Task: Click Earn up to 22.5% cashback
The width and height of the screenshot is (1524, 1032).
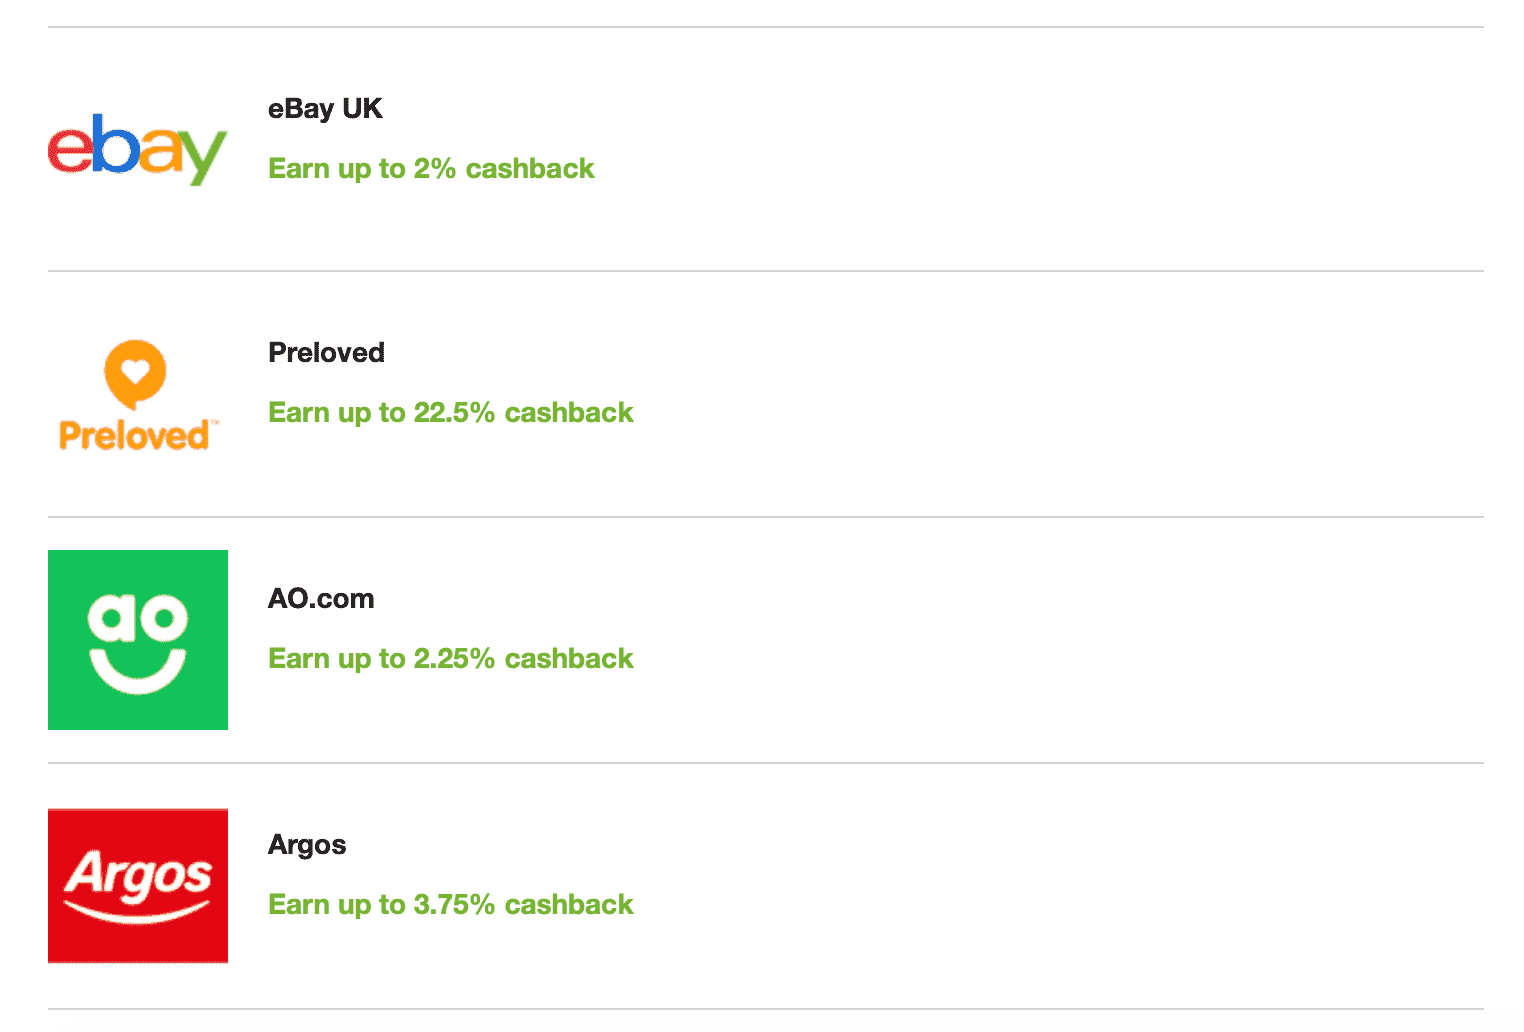Action: 451,412
